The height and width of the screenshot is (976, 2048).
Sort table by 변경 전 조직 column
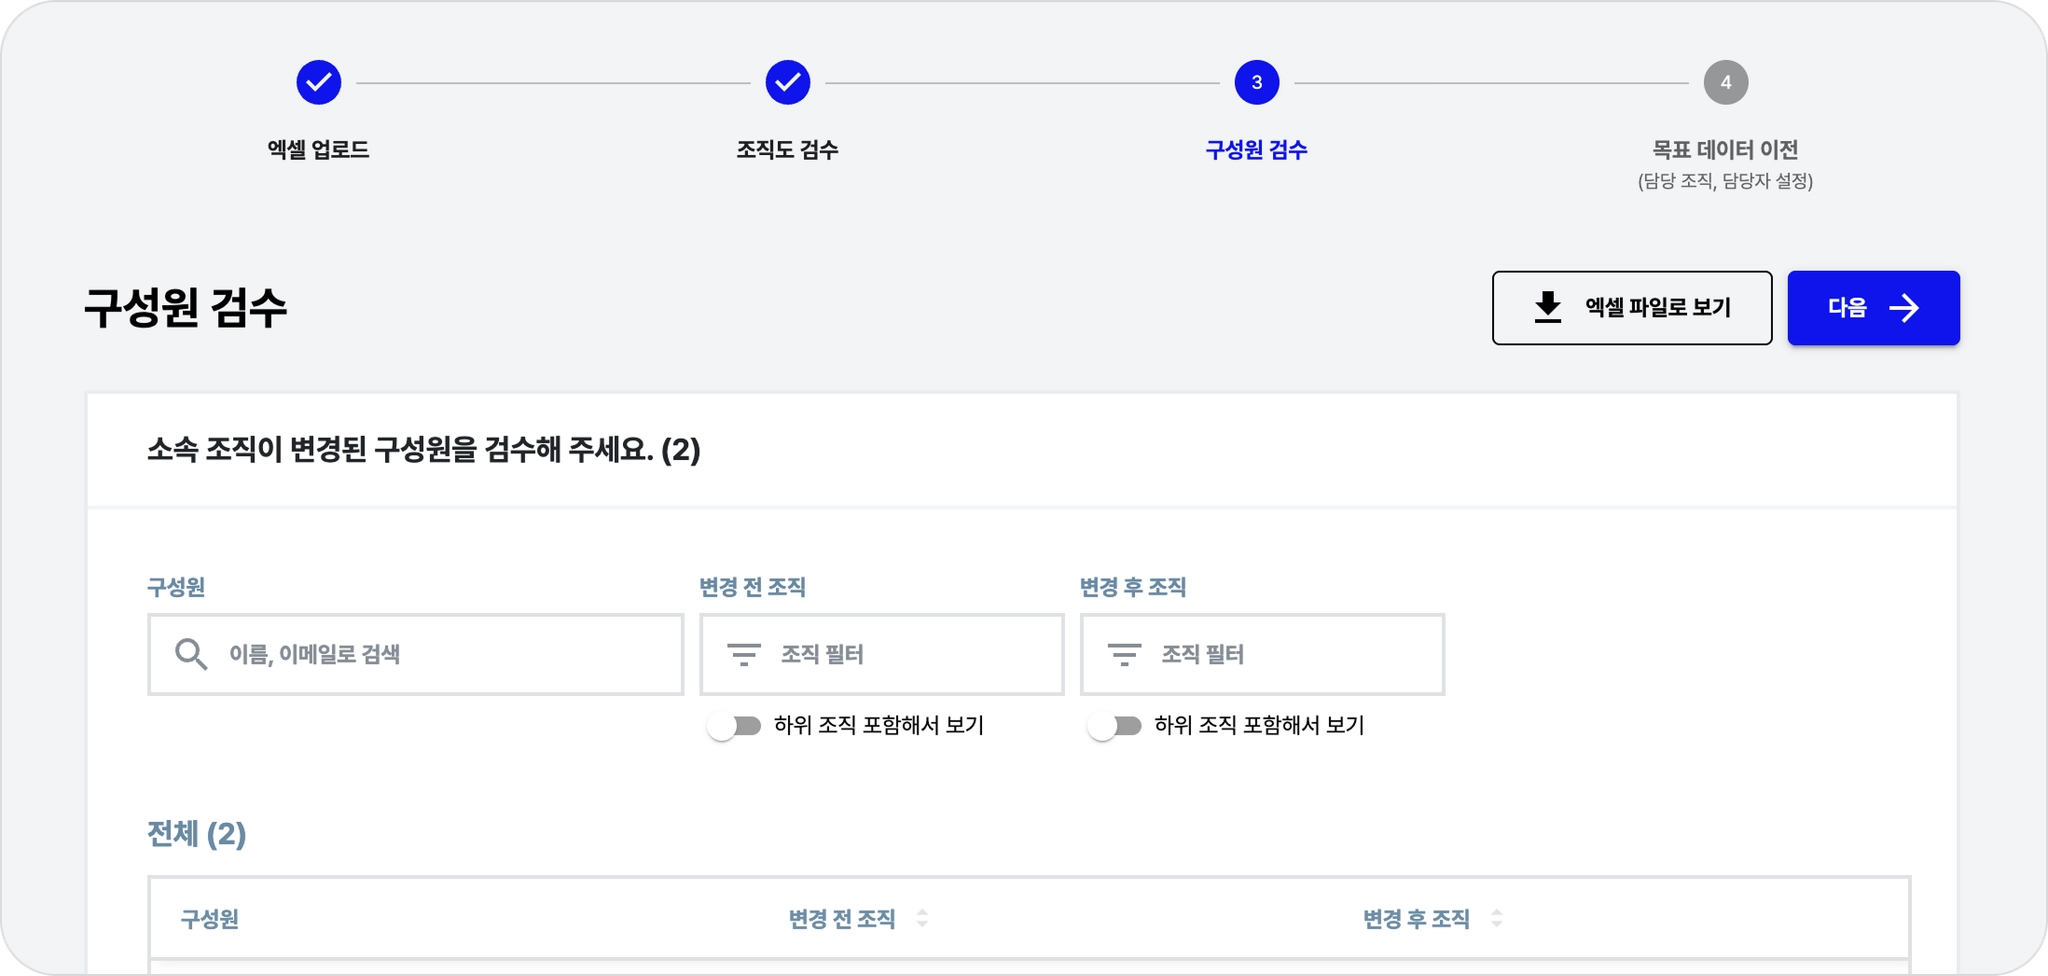922,918
